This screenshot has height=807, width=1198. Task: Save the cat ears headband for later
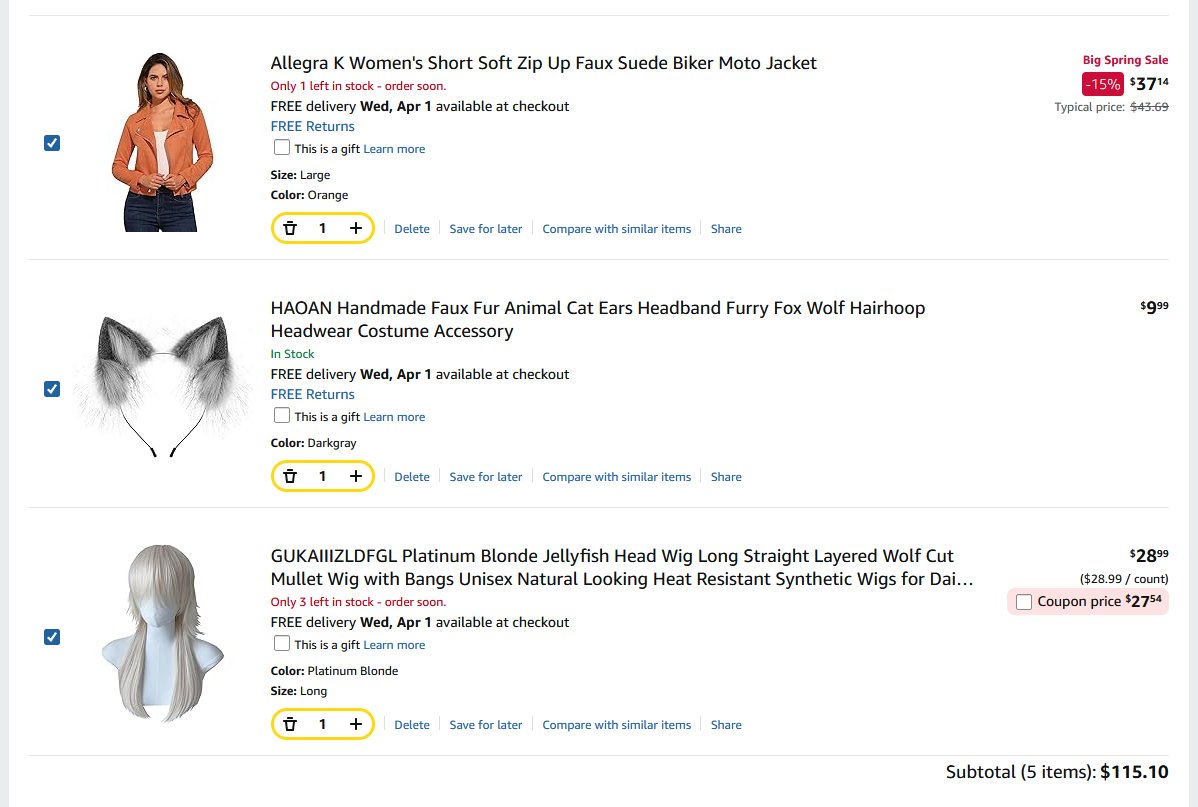point(485,477)
